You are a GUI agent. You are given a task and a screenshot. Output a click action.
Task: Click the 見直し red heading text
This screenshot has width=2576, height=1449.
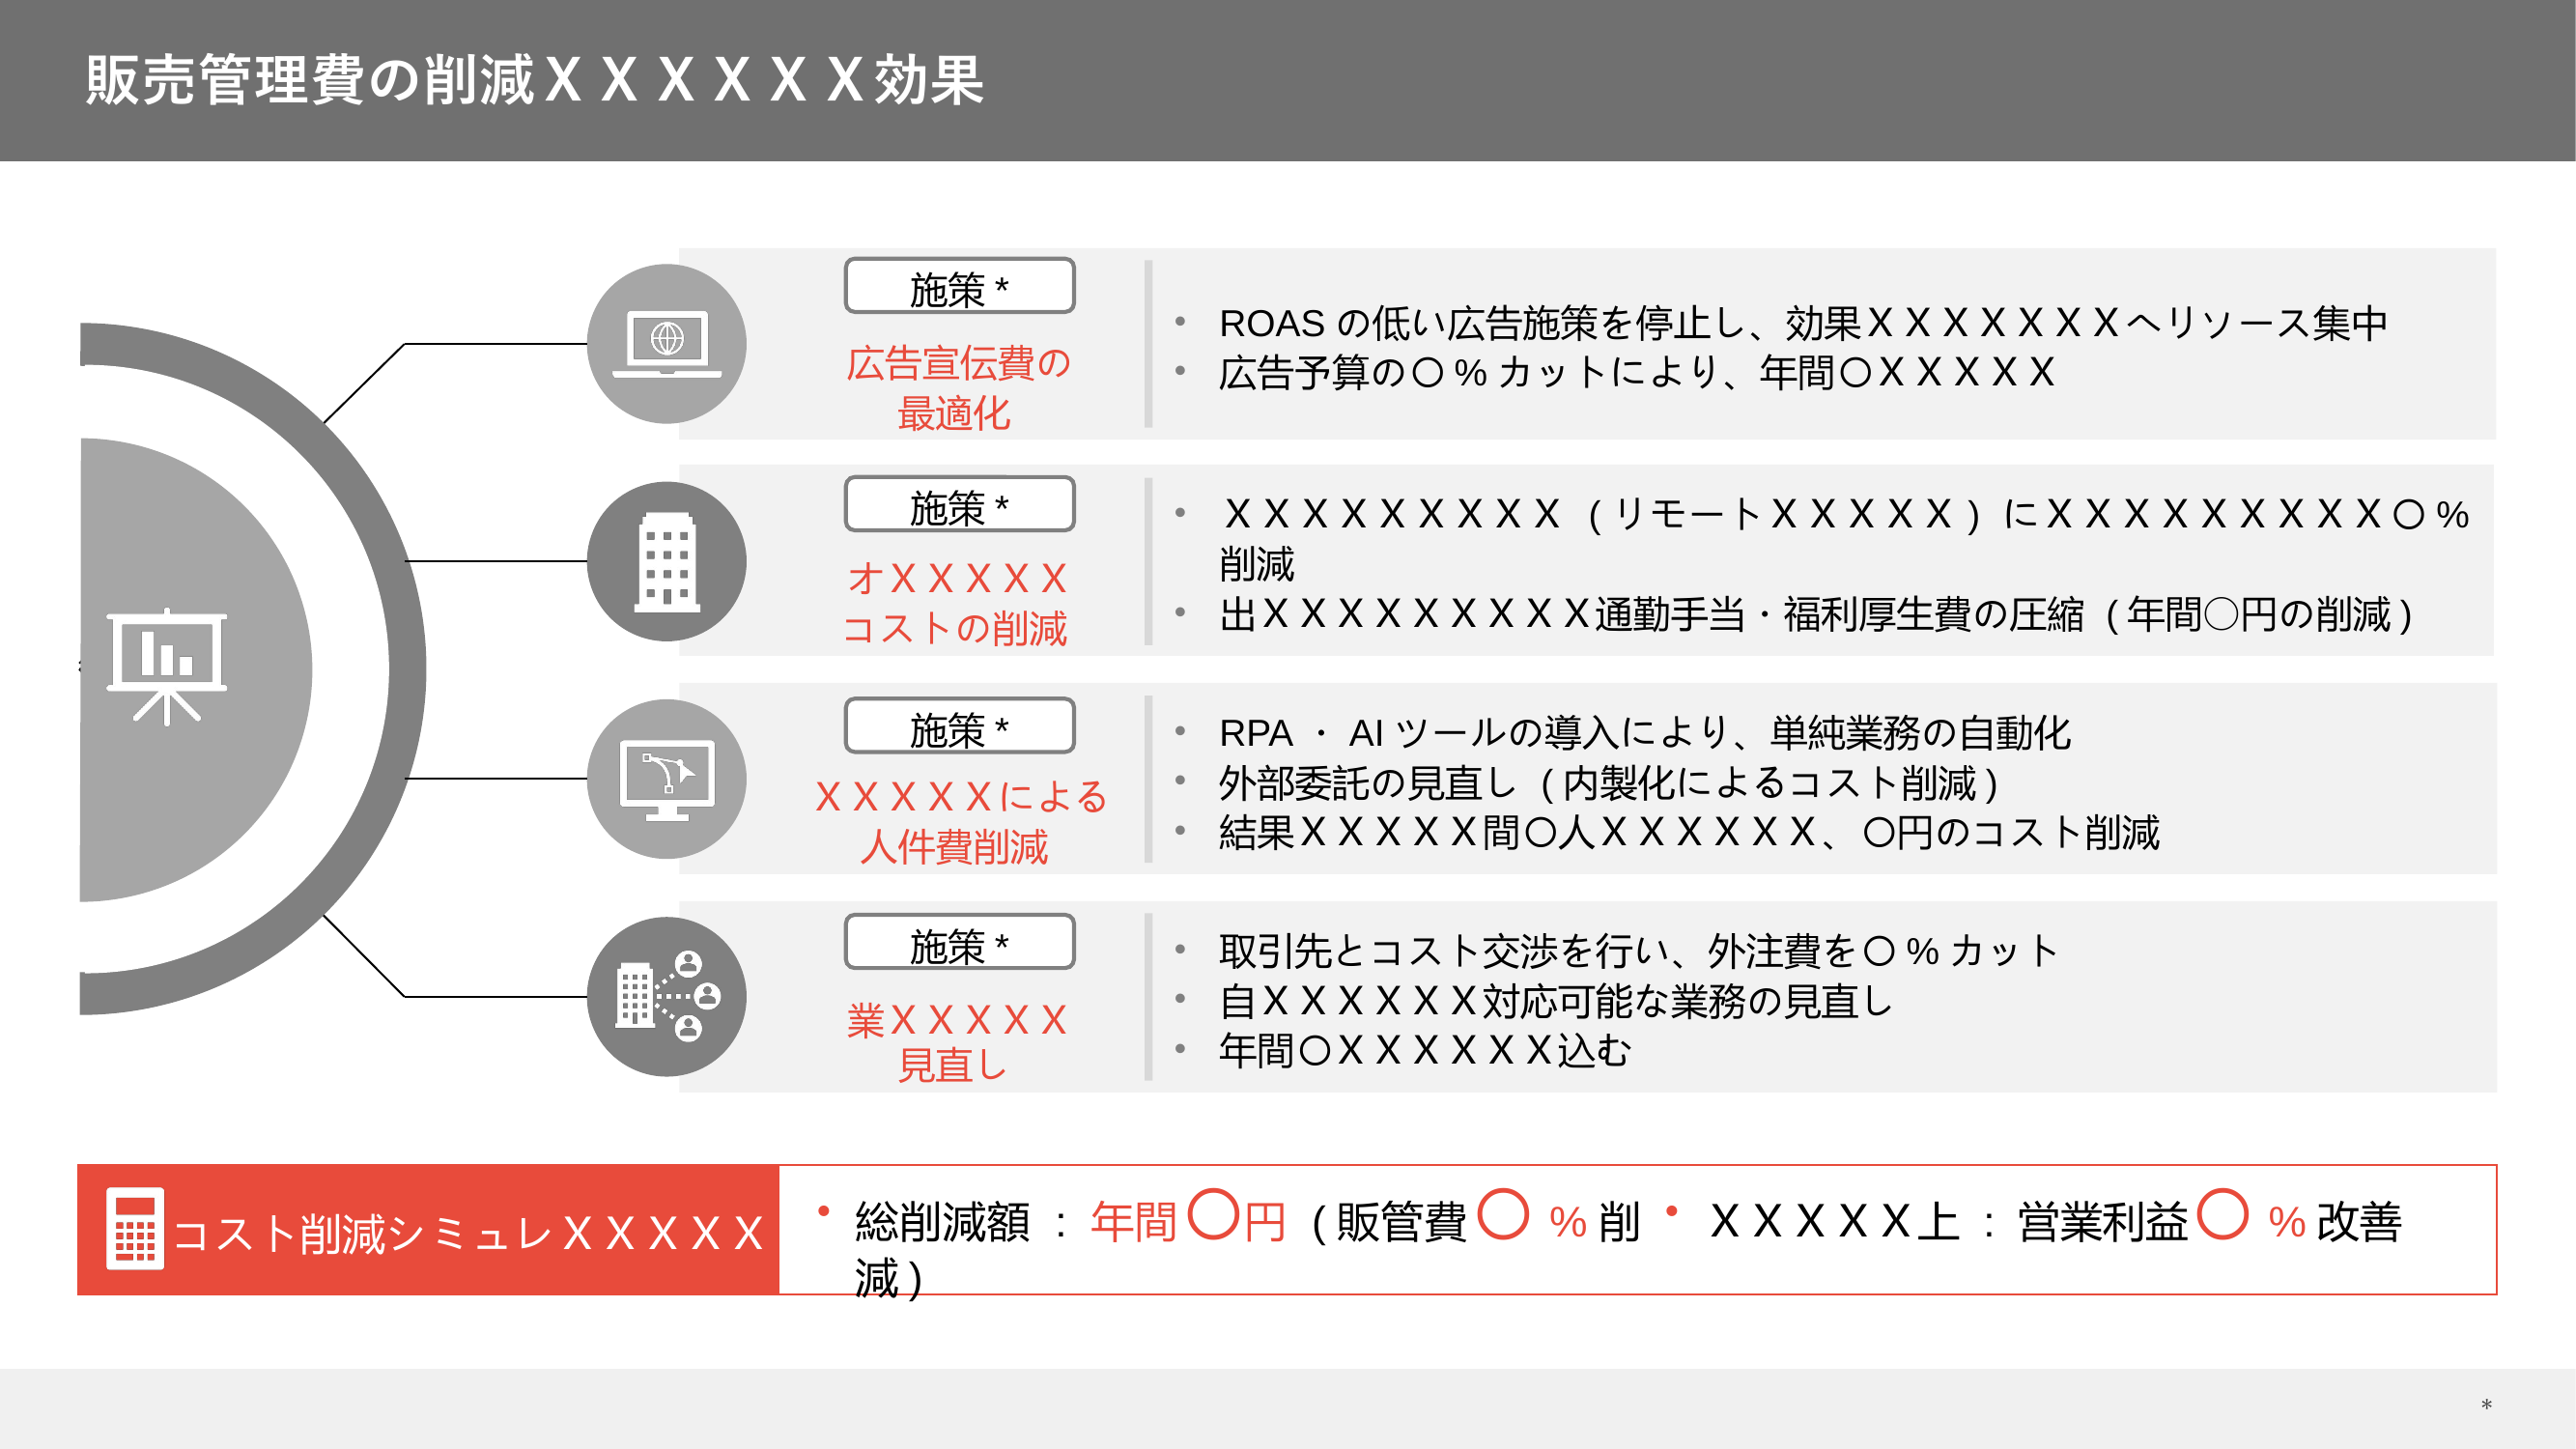[953, 1065]
